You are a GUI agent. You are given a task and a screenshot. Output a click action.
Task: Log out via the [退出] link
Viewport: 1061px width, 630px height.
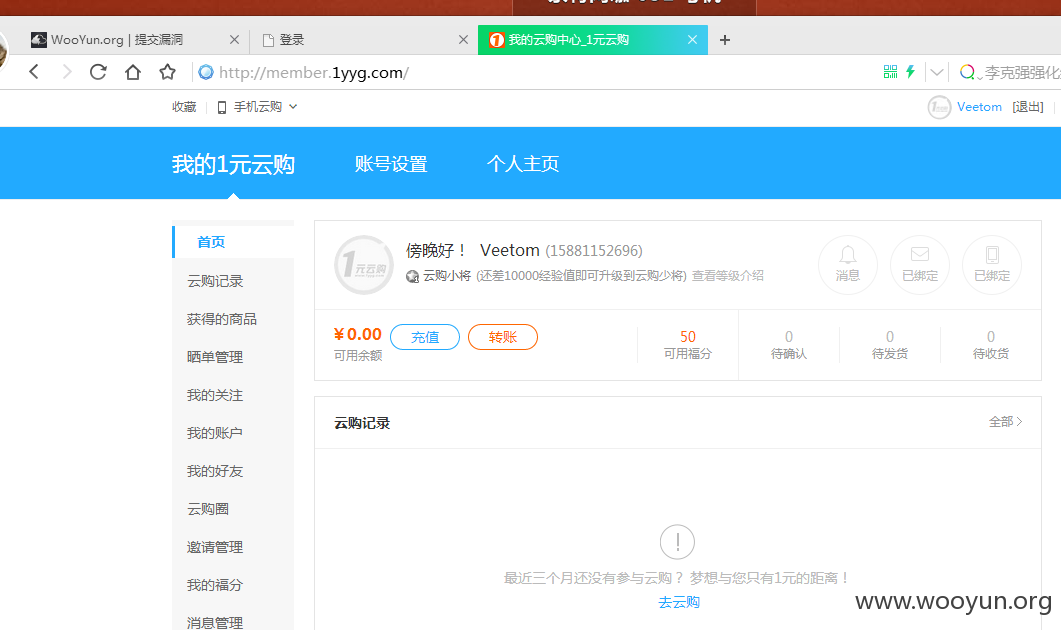tap(1028, 107)
